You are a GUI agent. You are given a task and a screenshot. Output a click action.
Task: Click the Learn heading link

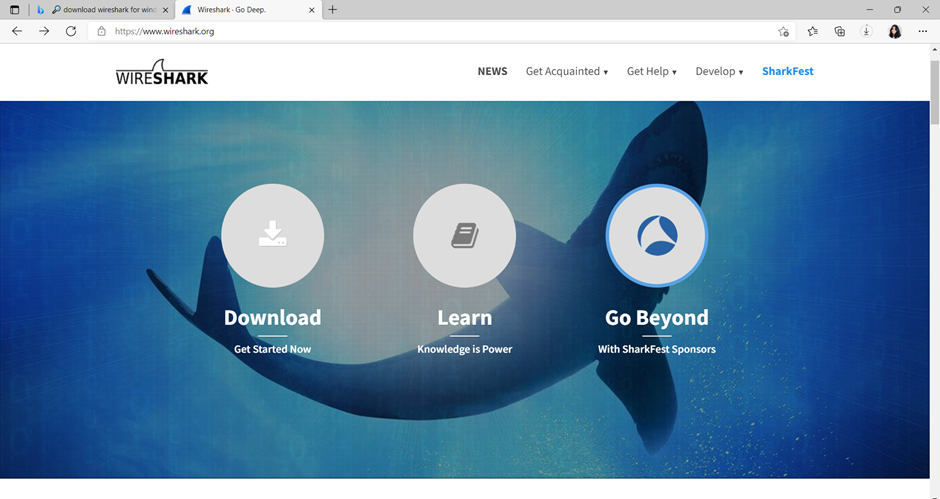465,317
